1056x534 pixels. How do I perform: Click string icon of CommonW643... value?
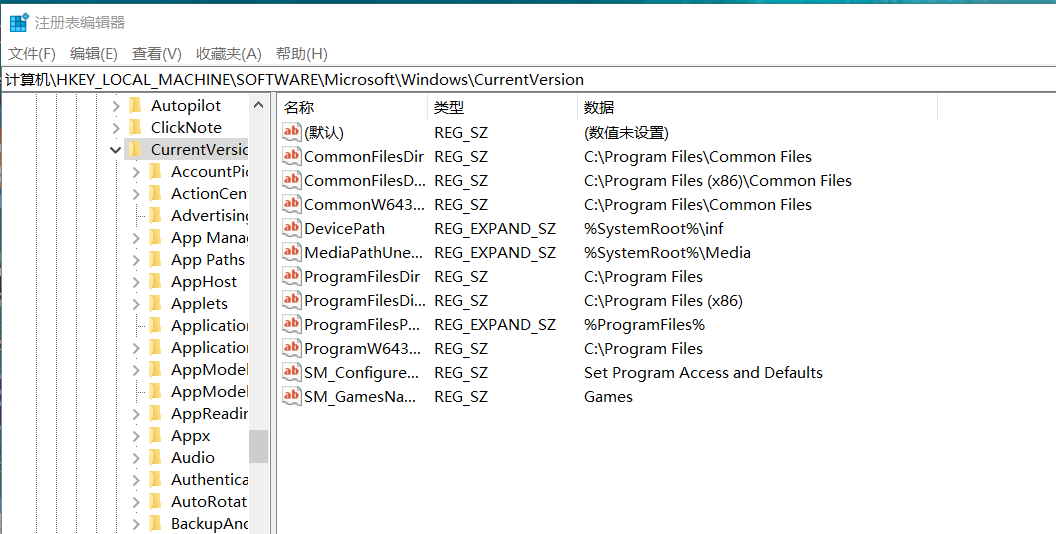[x=292, y=204]
